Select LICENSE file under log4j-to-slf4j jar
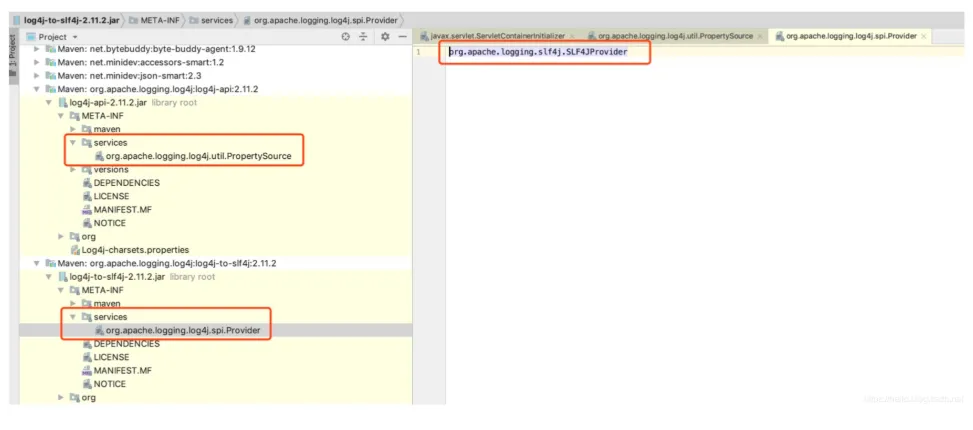The width and height of the screenshot is (973, 430). [215, 357]
